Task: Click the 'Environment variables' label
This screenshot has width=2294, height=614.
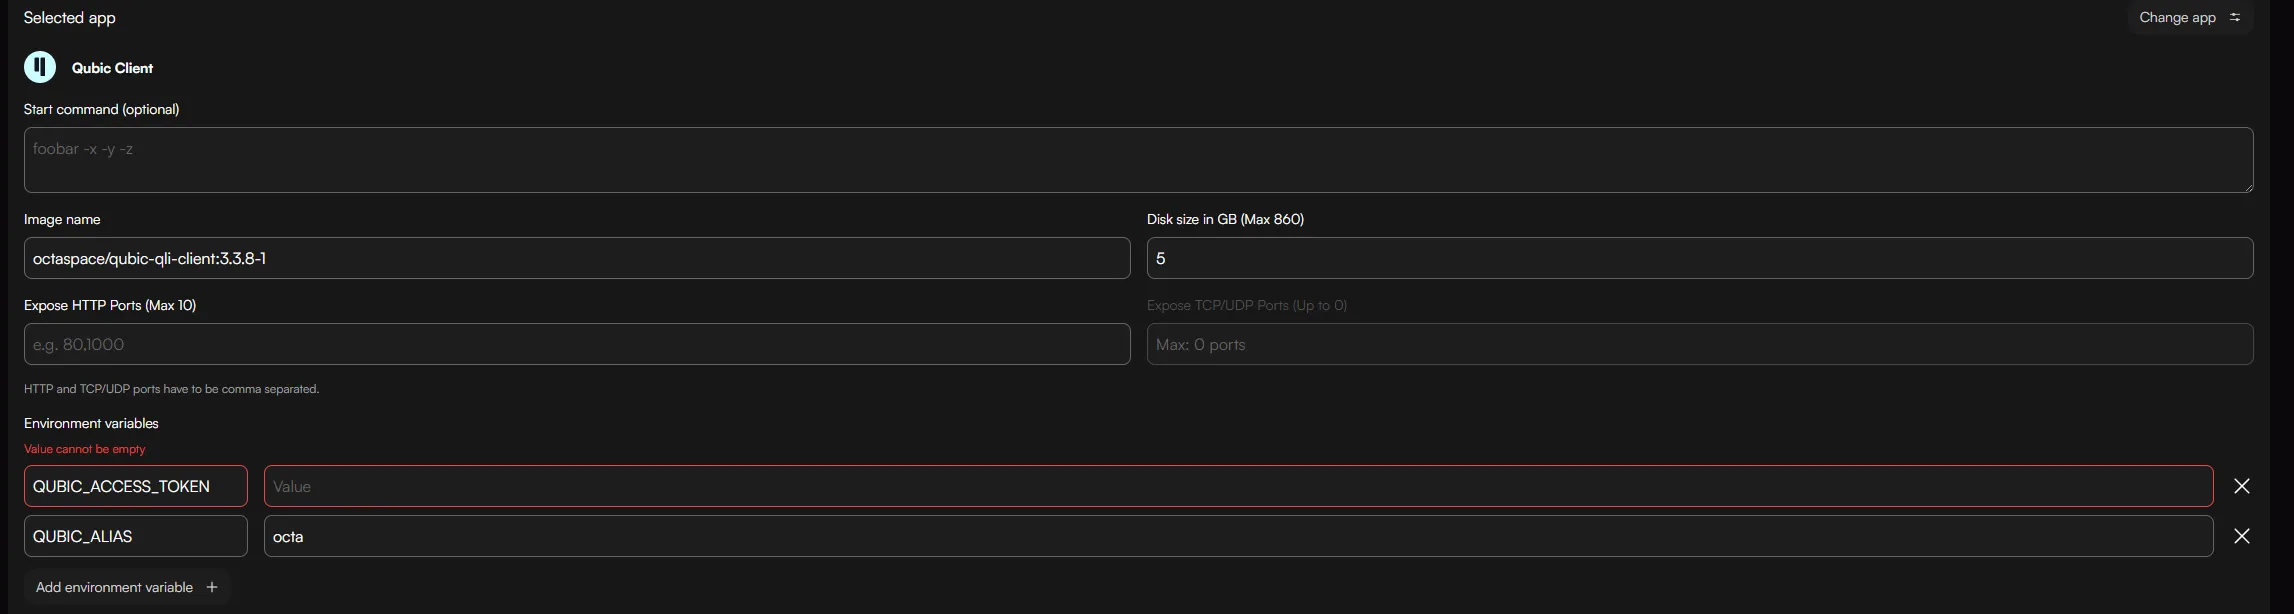Action: [91, 423]
